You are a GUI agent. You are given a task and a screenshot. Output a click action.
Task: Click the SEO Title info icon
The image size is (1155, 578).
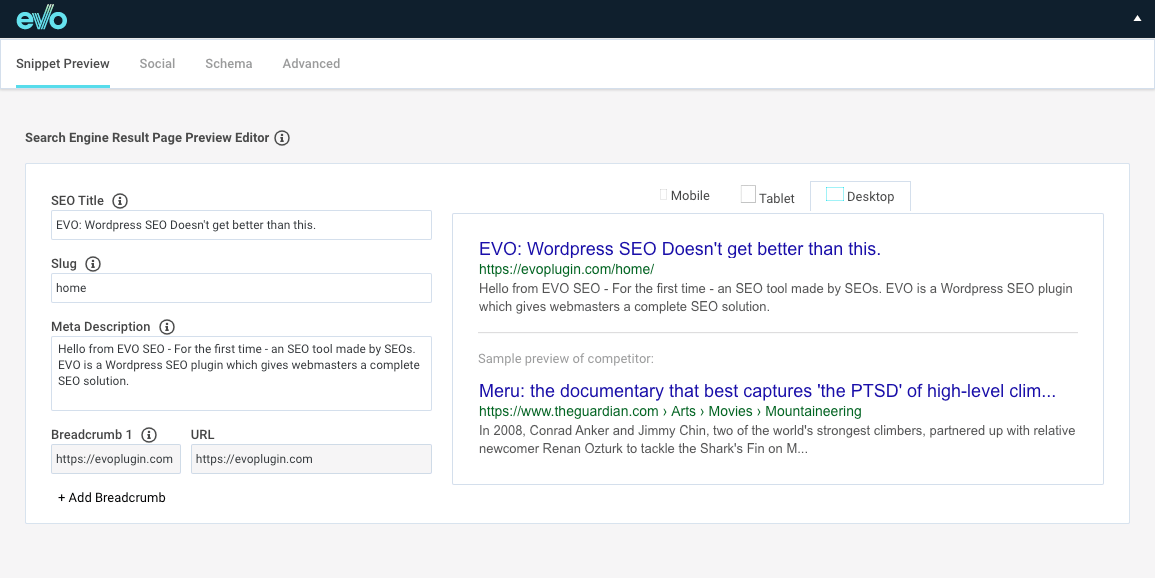pyautogui.click(x=120, y=200)
